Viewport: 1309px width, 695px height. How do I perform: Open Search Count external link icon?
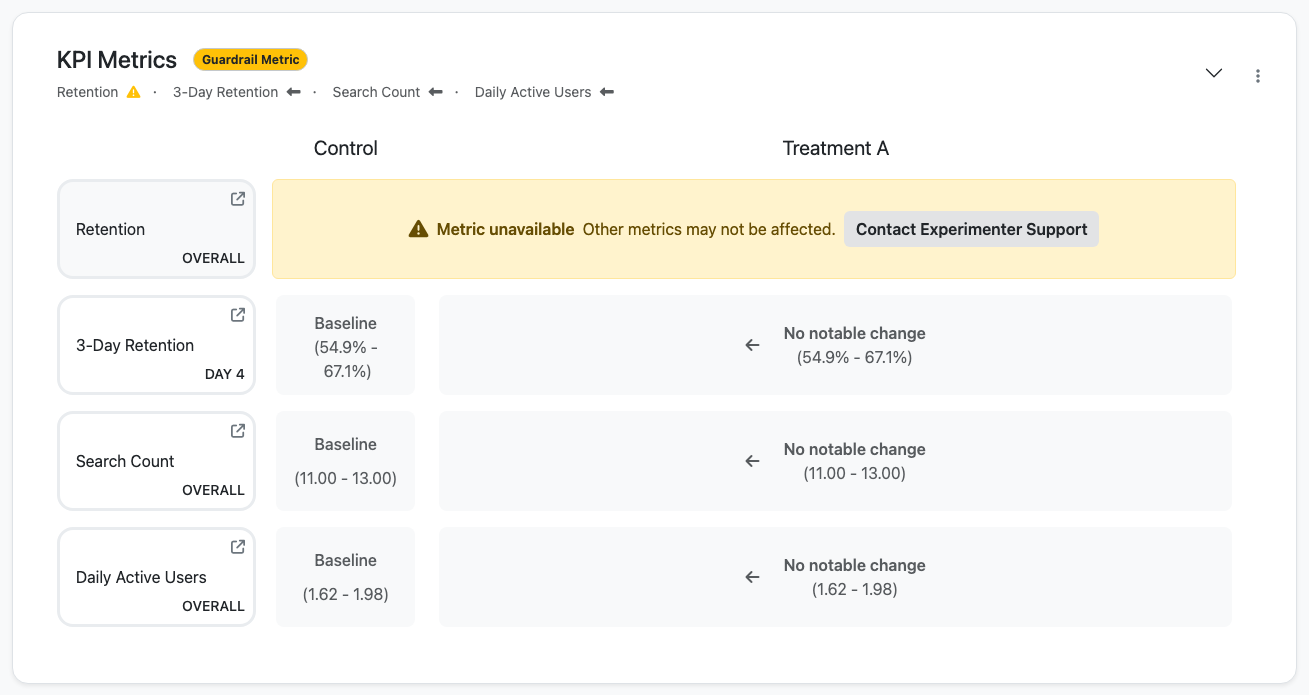click(x=238, y=431)
